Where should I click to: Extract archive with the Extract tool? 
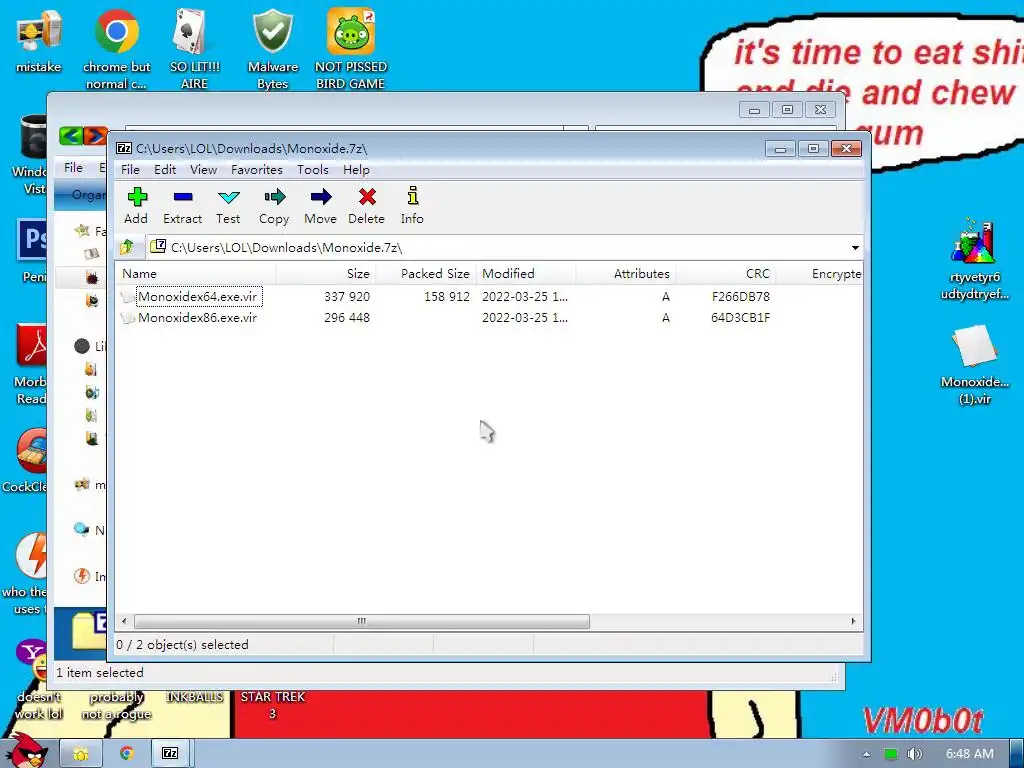182,206
